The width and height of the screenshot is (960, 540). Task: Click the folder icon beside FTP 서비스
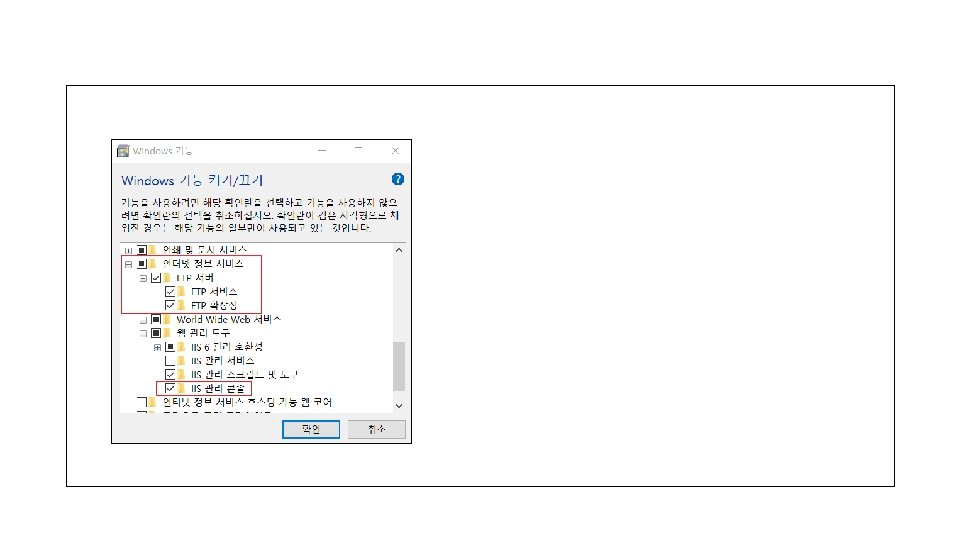point(181,292)
